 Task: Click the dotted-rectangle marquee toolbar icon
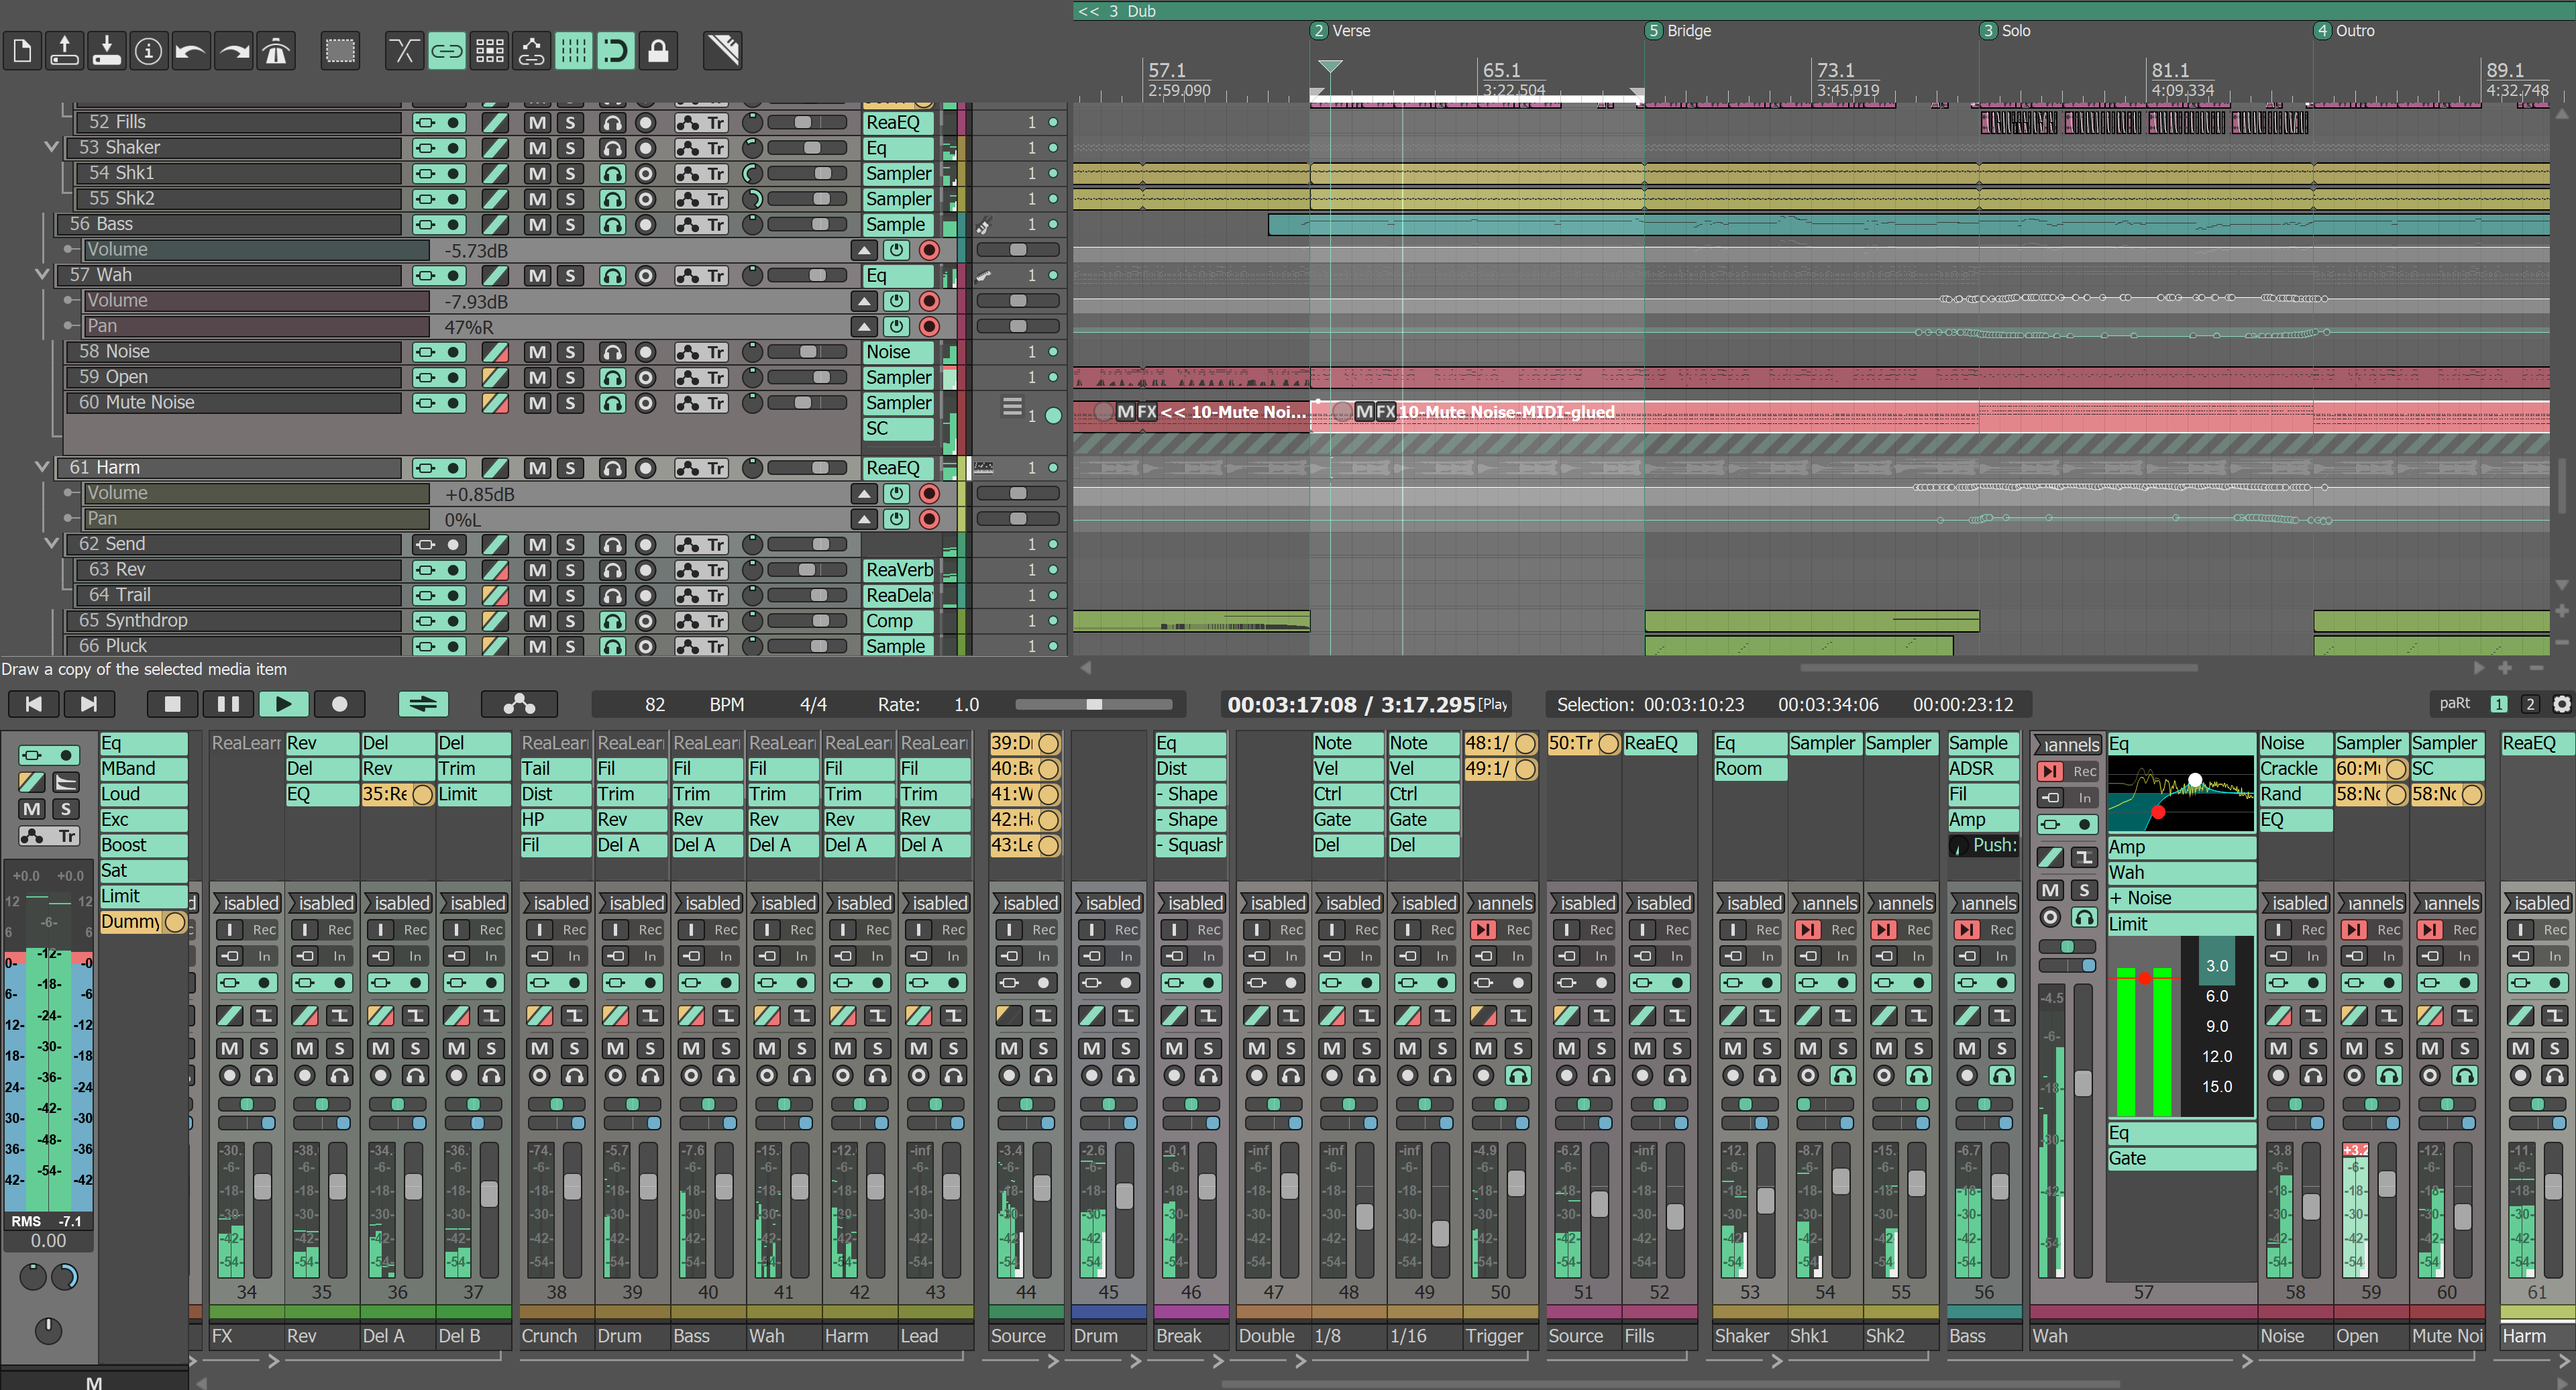(x=340, y=50)
